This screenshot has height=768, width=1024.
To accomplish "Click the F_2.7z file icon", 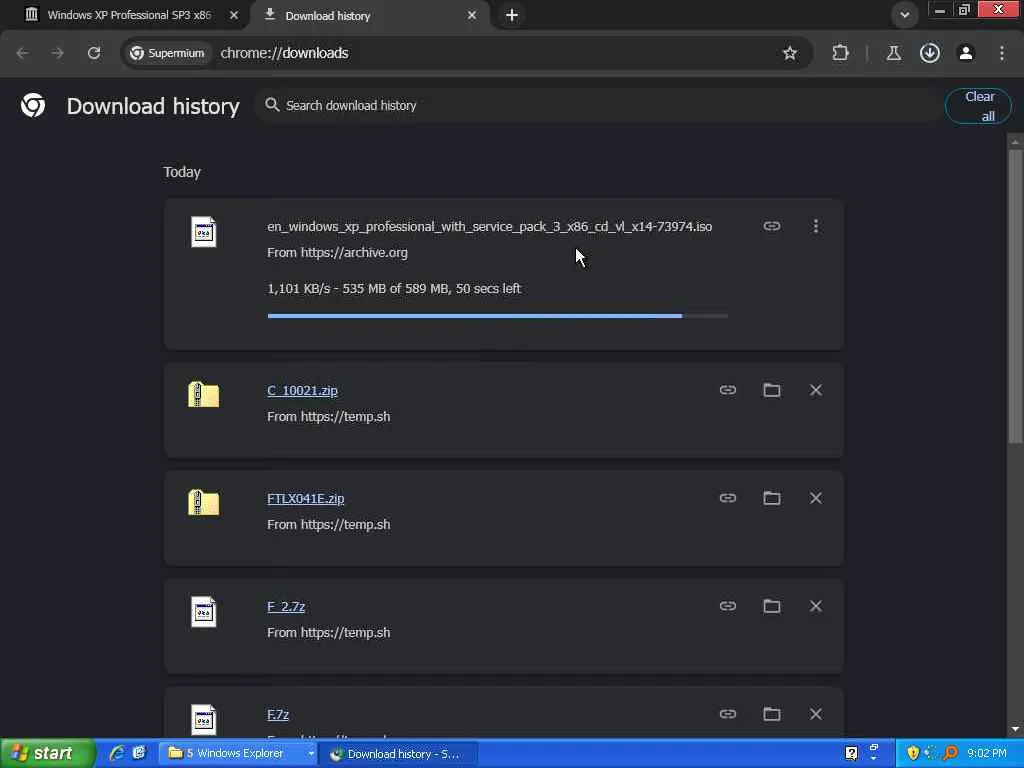I will tap(204, 612).
